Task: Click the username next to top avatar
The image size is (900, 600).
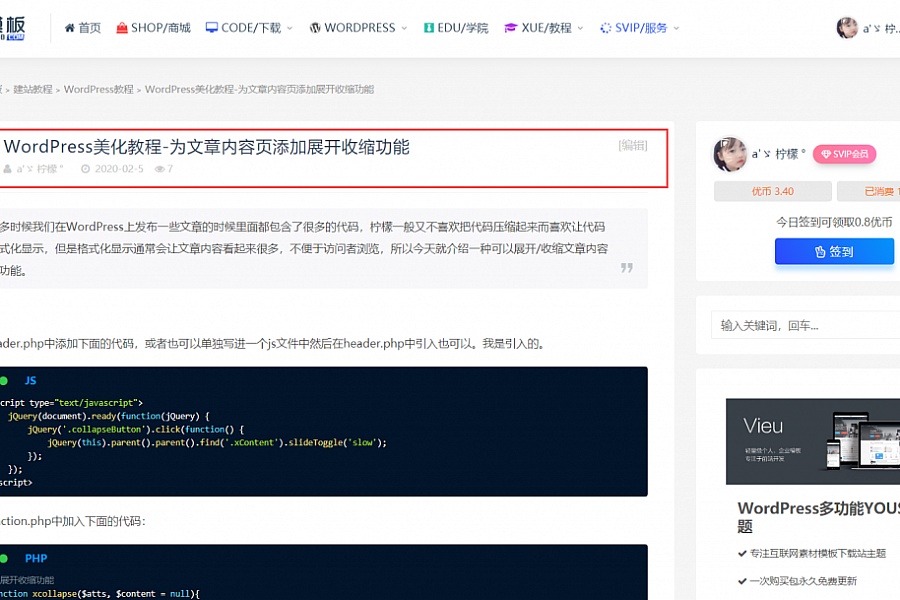Action: pos(881,28)
